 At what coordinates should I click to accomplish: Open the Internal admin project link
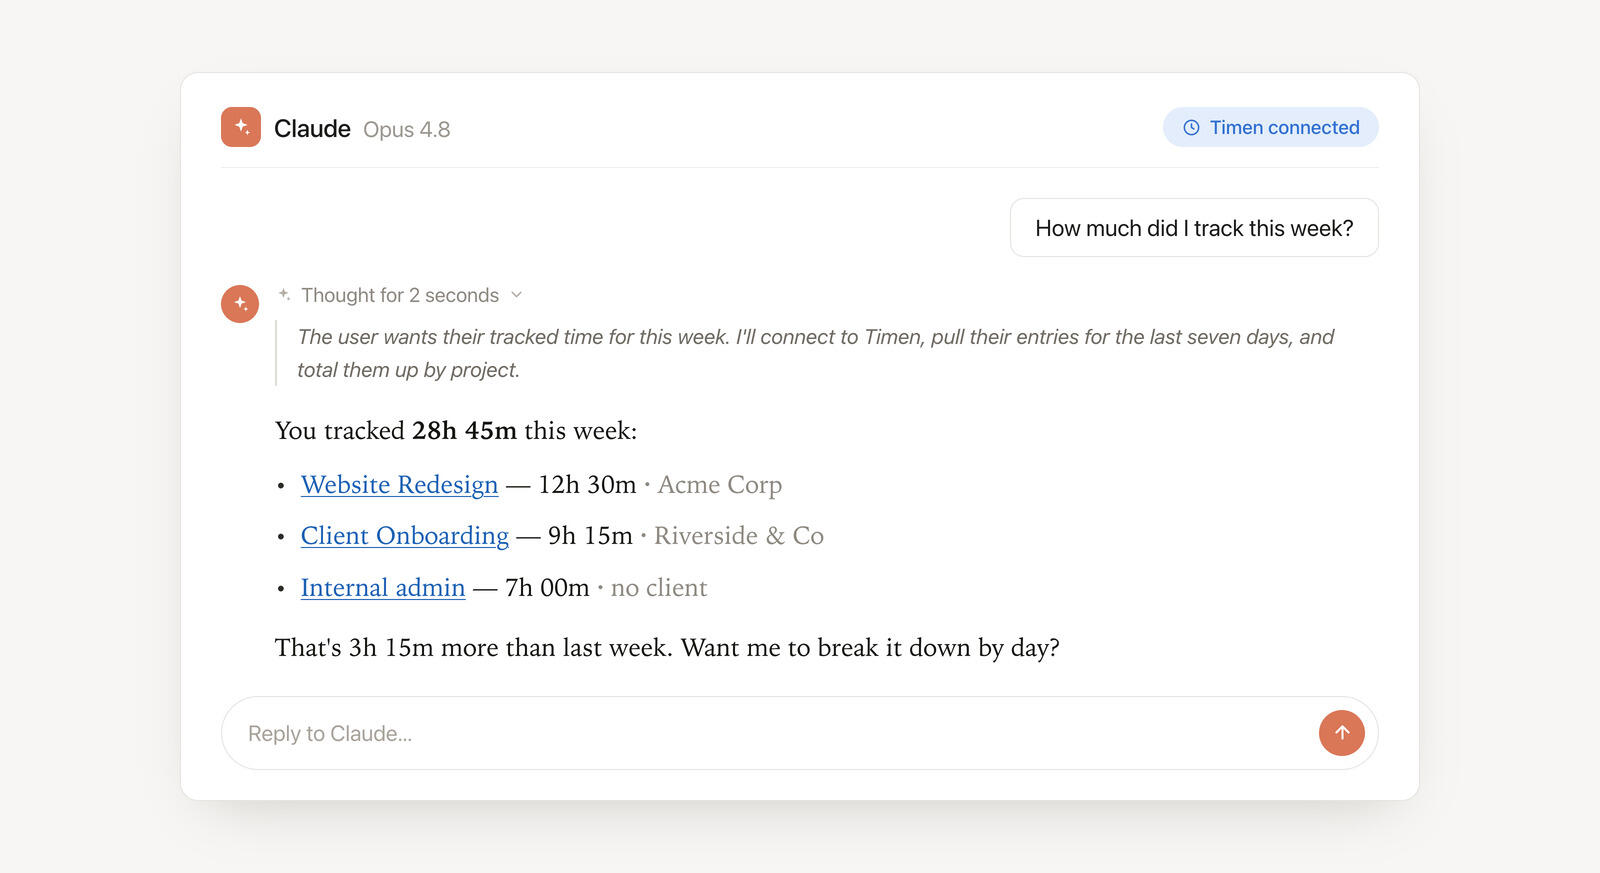coord(383,588)
